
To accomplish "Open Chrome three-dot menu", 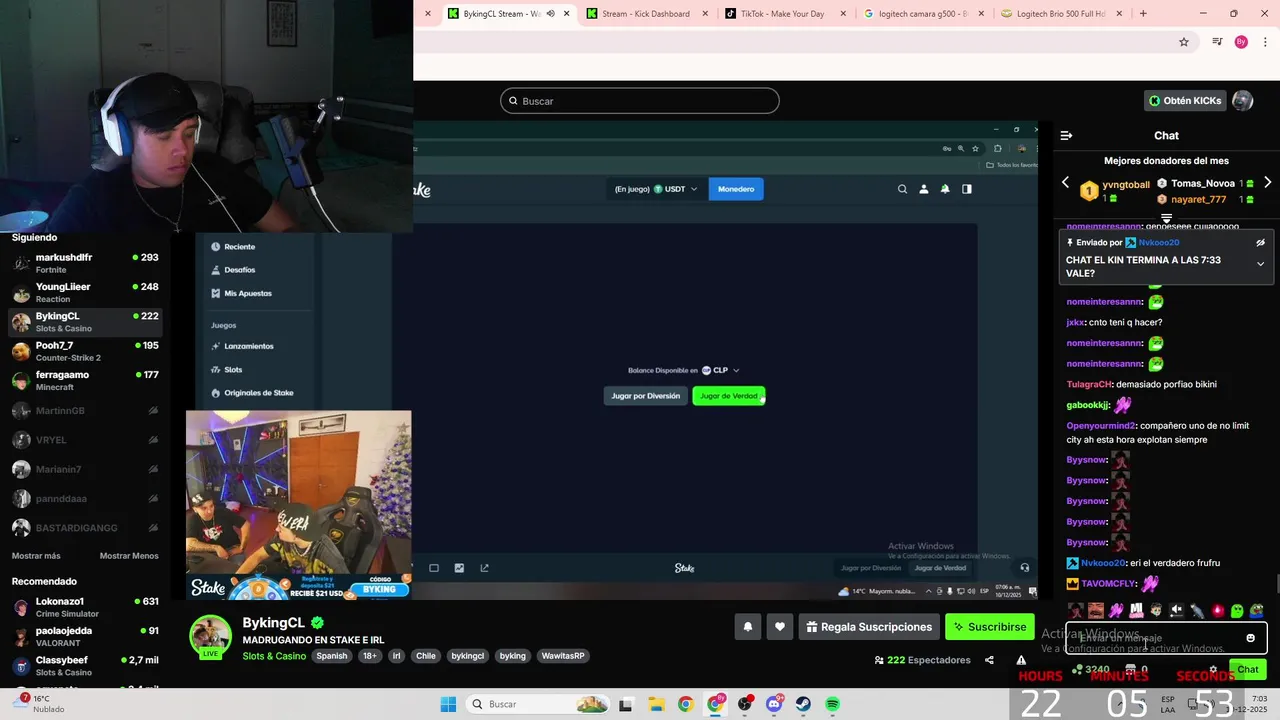I will [x=1266, y=42].
